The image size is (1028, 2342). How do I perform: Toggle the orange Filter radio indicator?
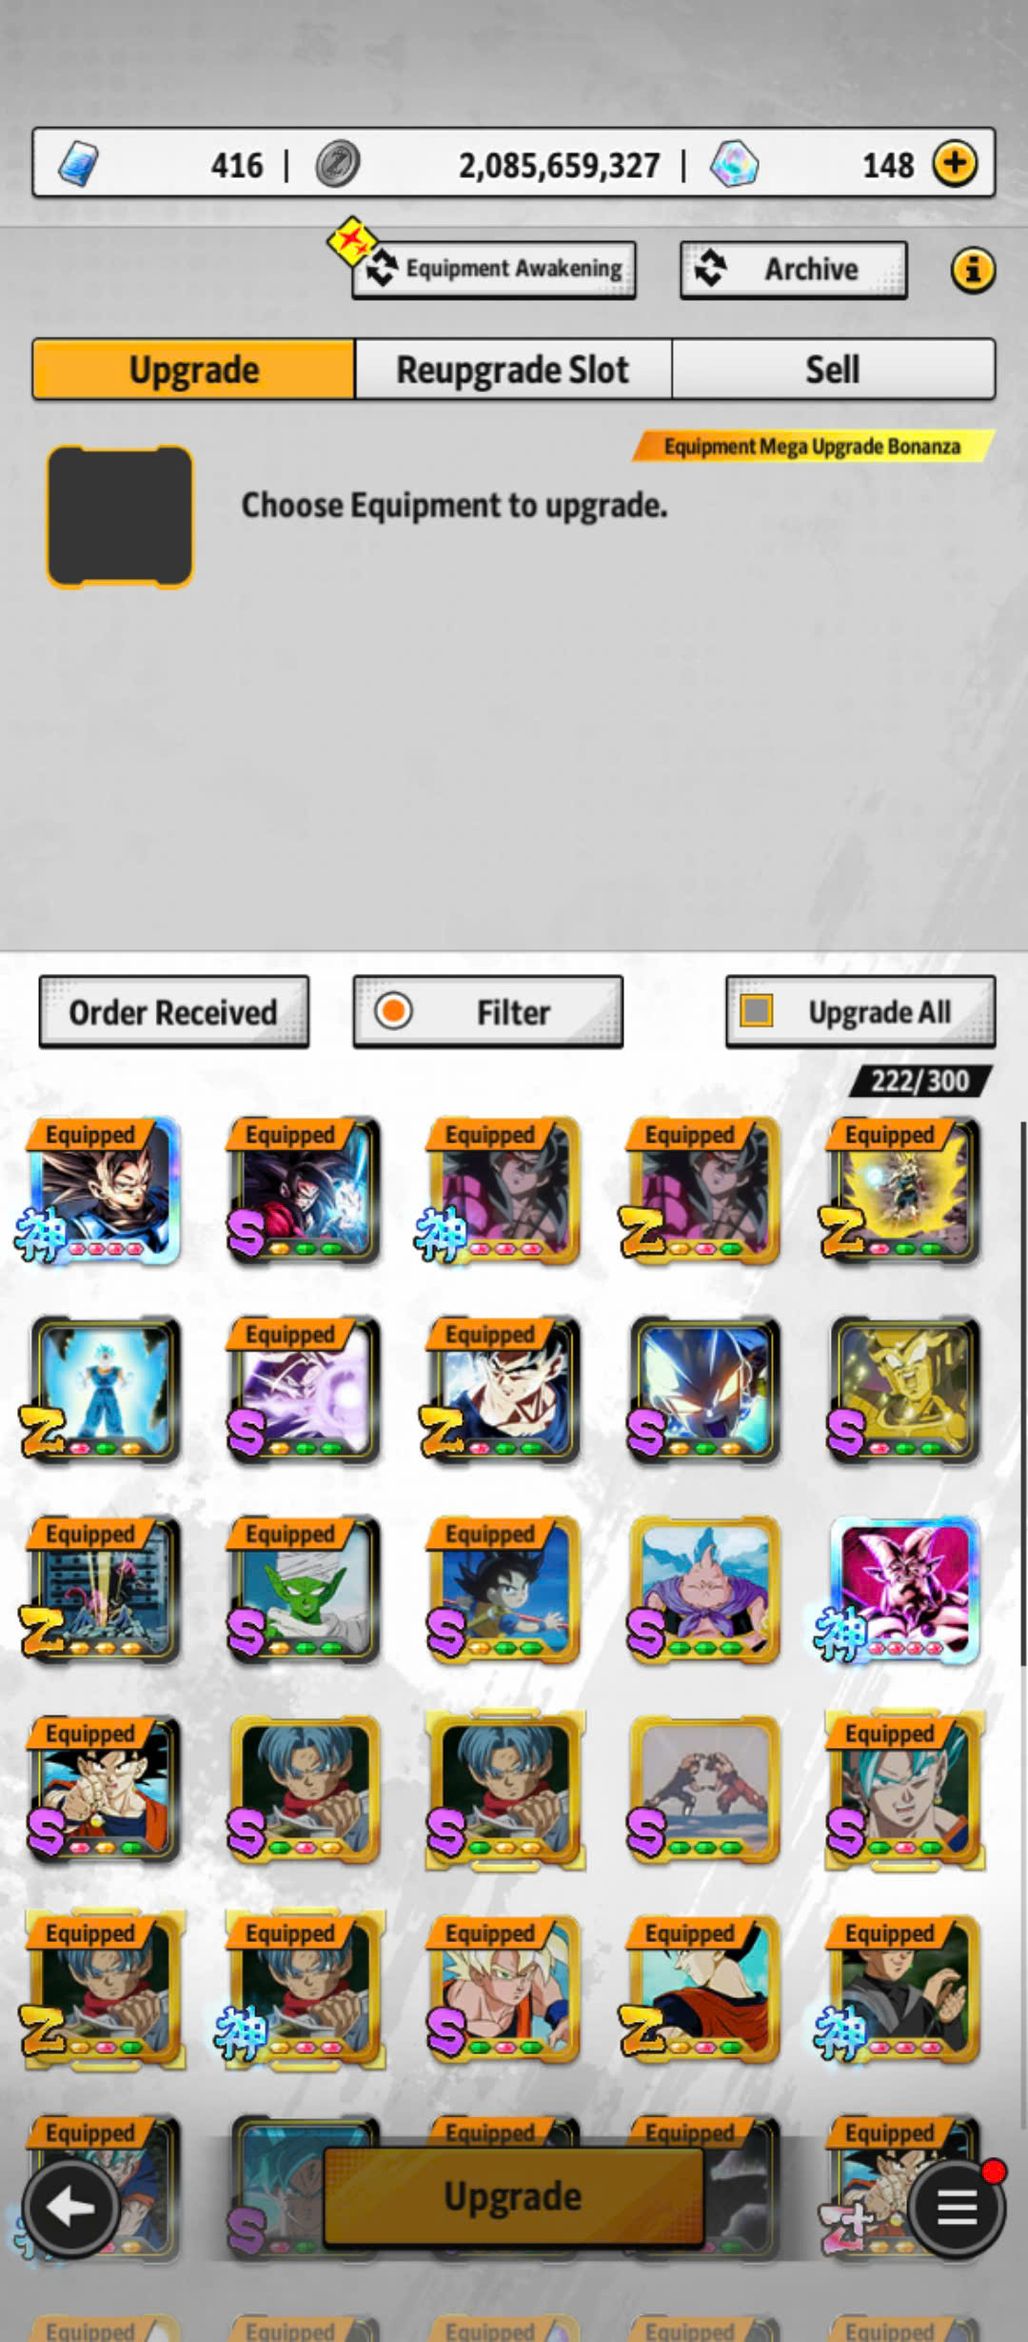(393, 1011)
